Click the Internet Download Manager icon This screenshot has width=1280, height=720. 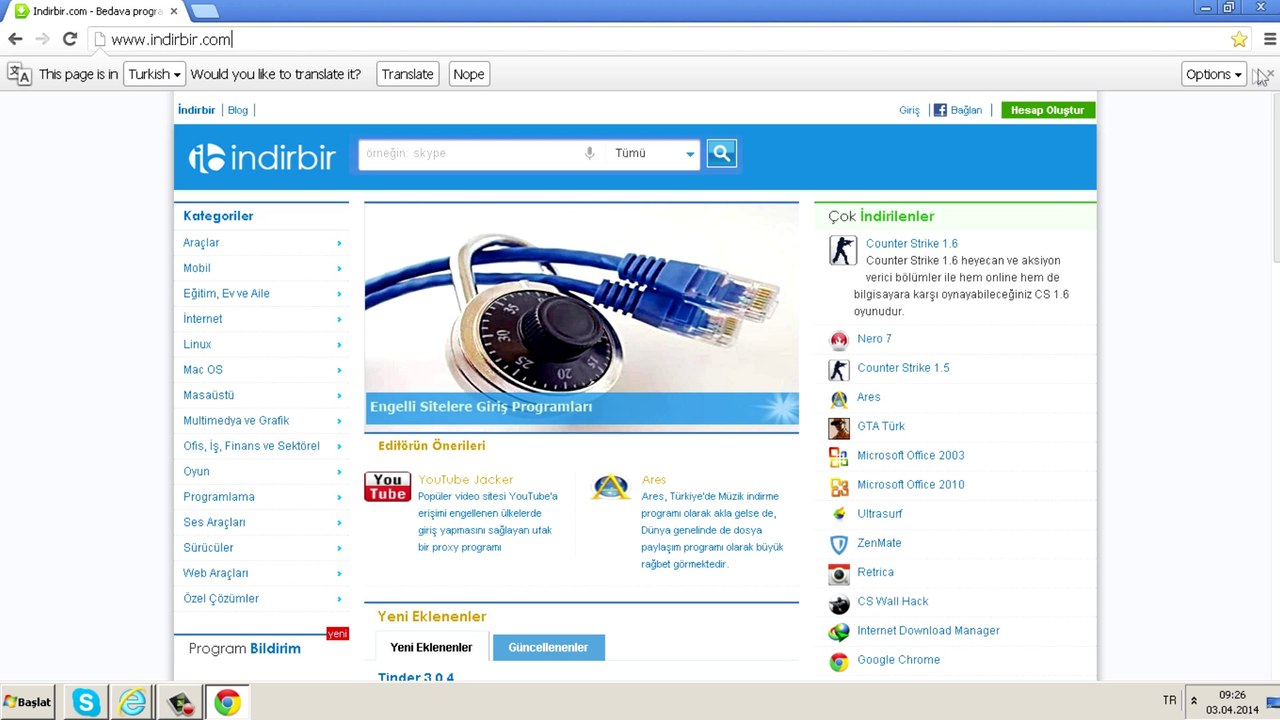coord(839,631)
